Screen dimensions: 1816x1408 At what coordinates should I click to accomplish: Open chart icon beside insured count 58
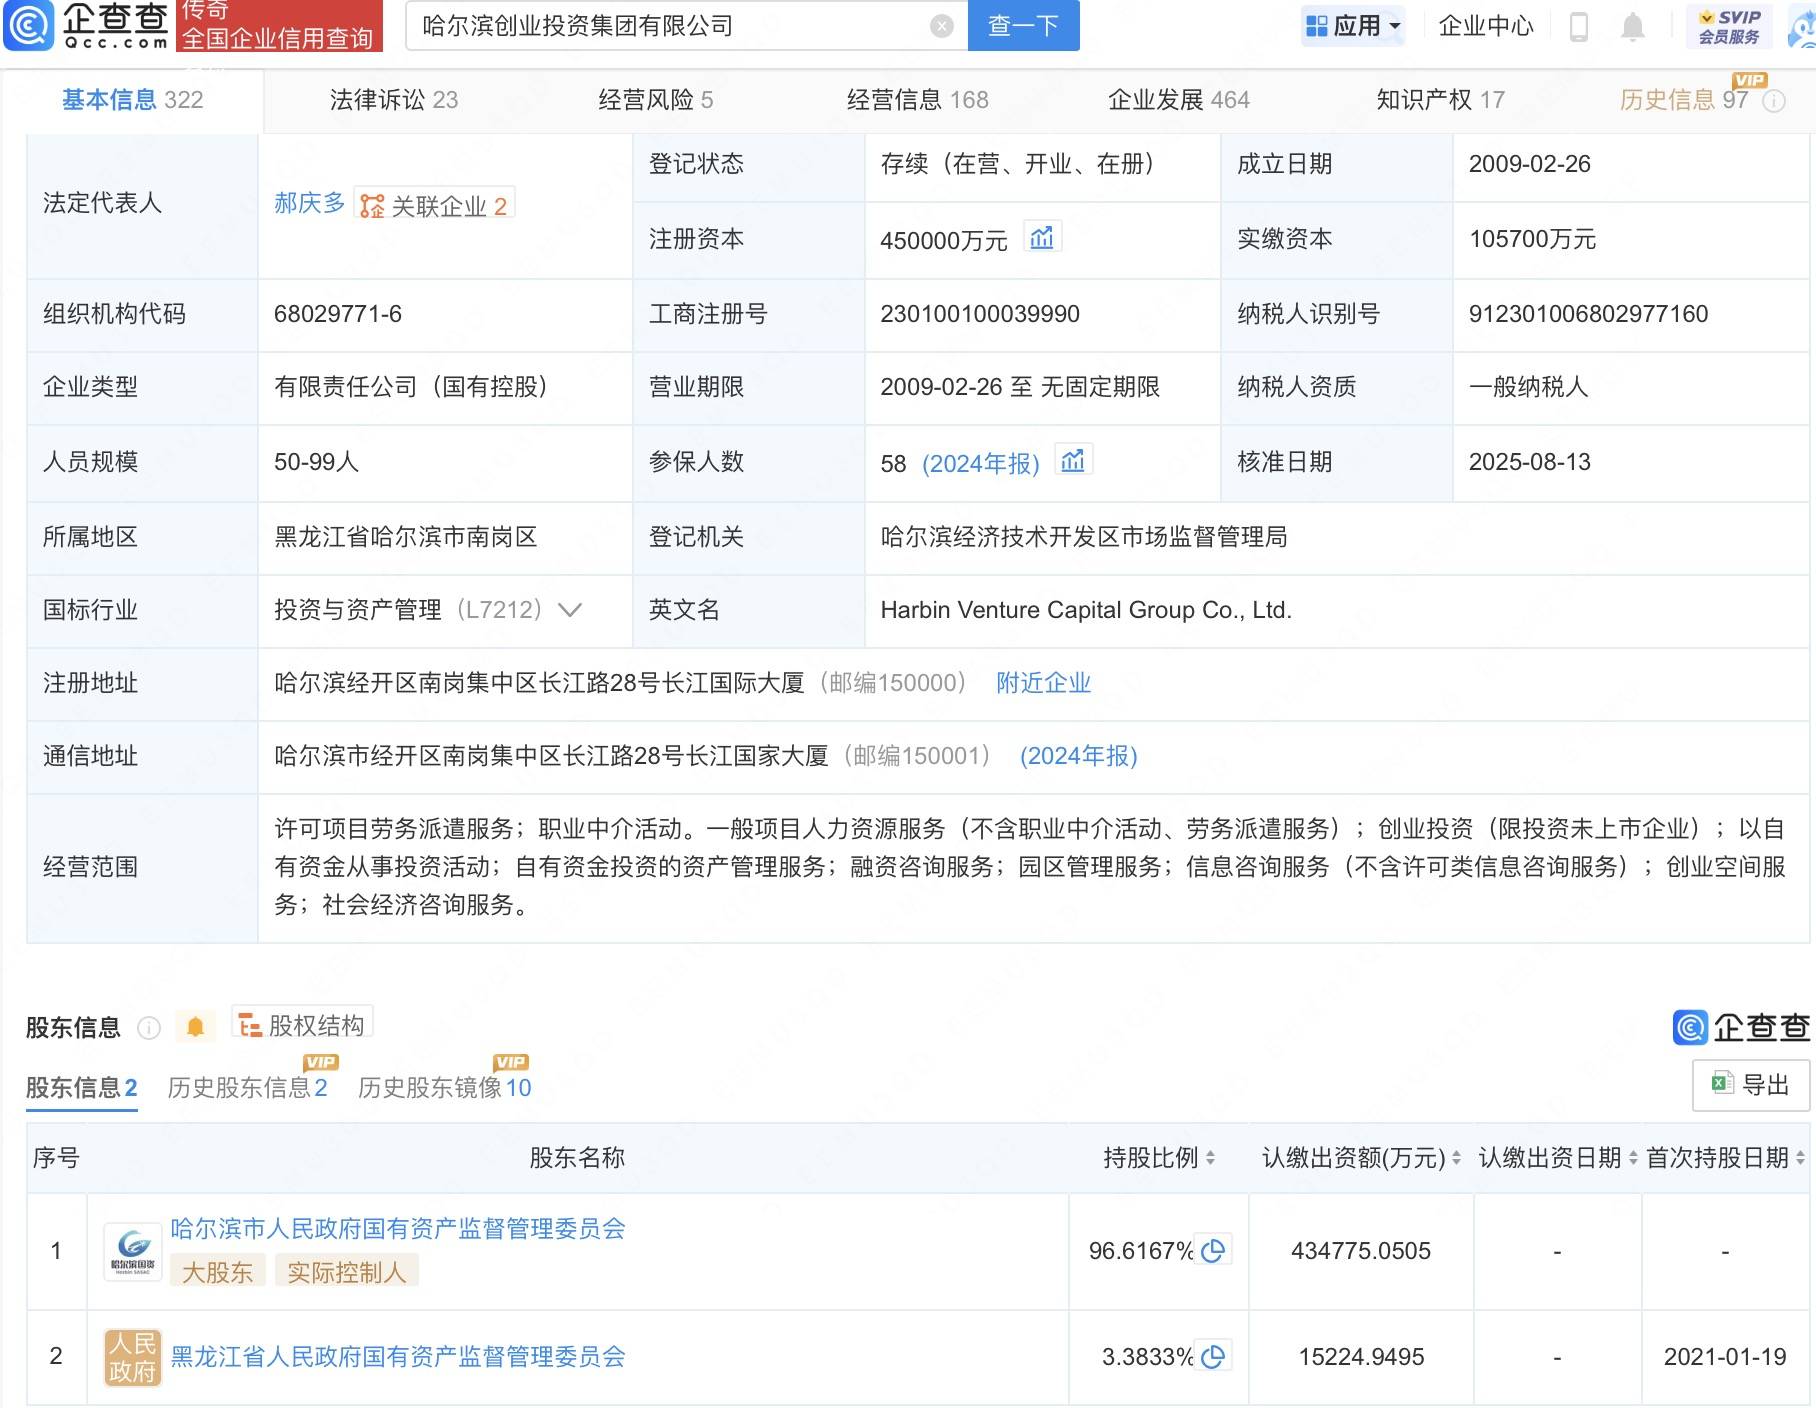1073,461
